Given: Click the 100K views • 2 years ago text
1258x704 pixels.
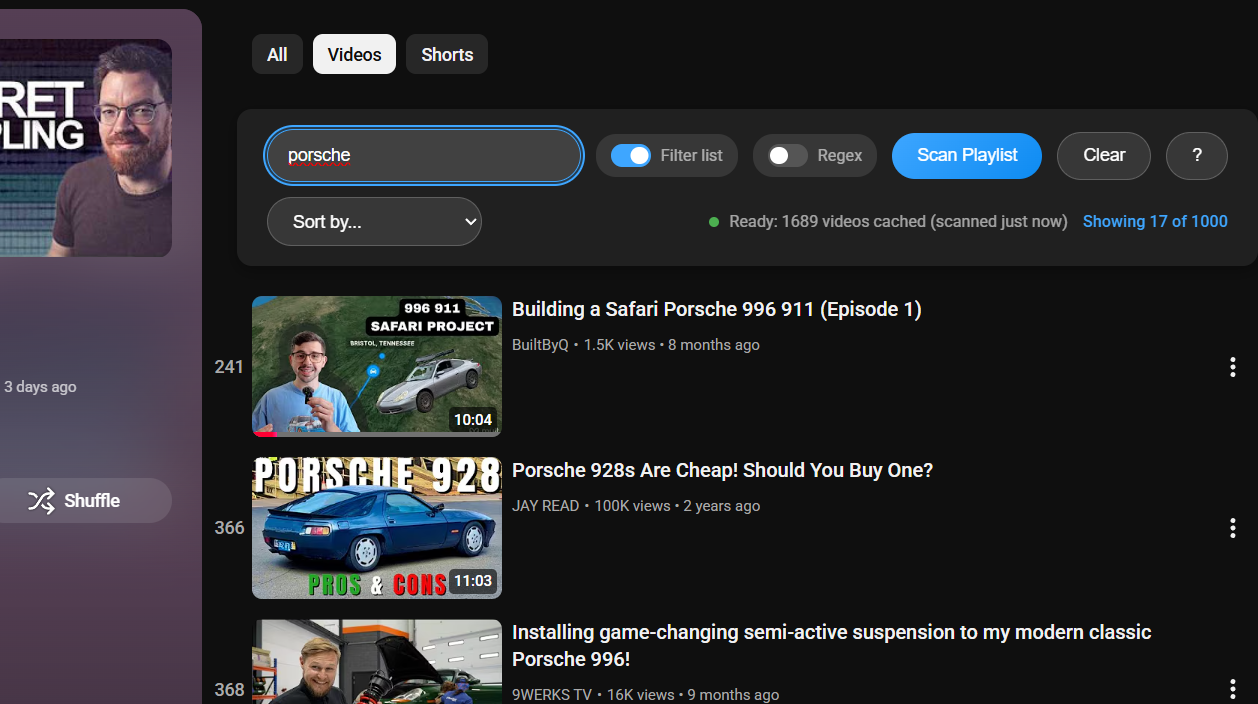Looking at the screenshot, I should [677, 506].
